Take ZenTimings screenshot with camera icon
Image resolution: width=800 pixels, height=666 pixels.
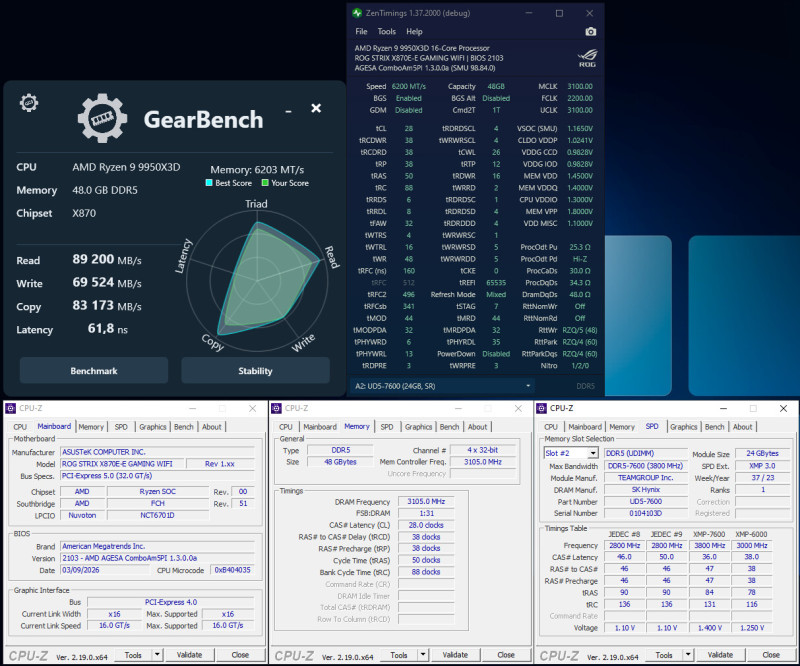[590, 32]
